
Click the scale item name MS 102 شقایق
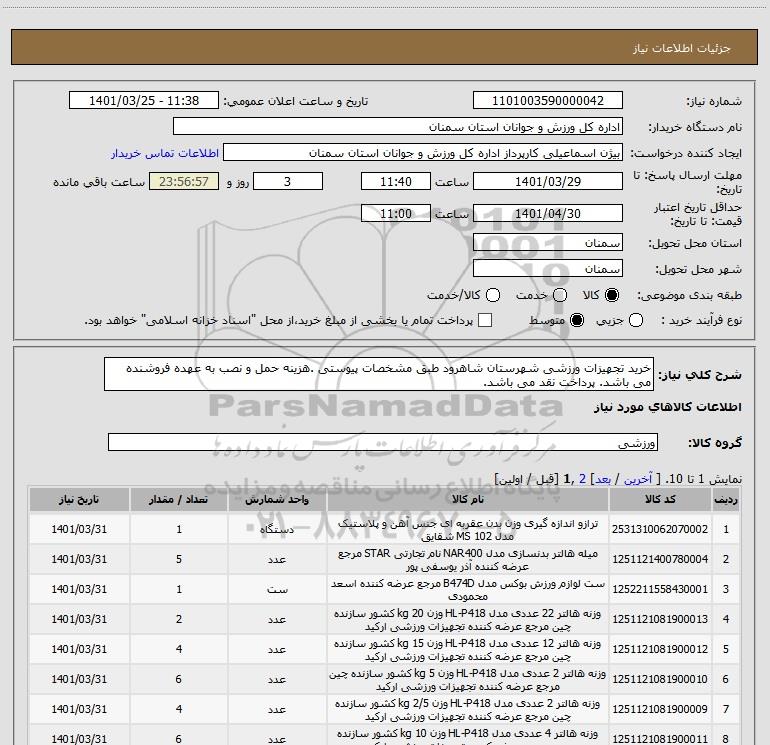(468, 530)
